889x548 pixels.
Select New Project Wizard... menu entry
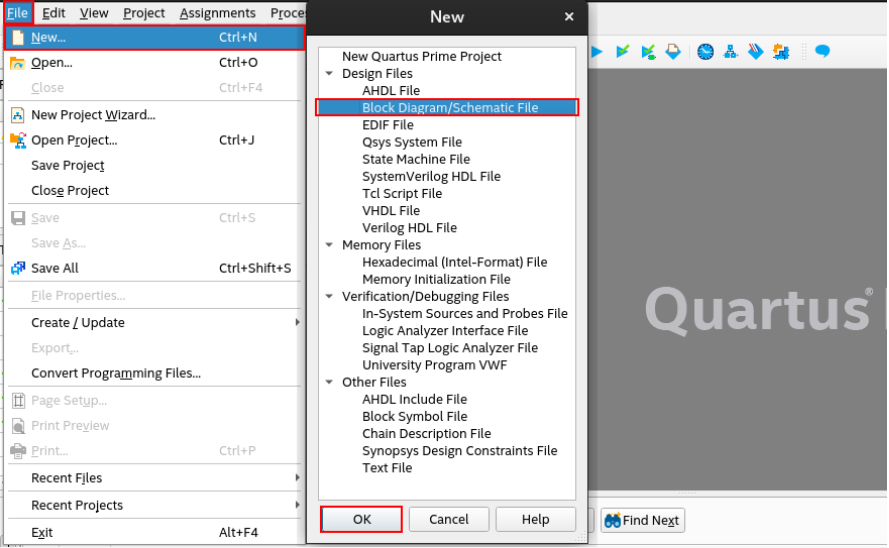(x=154, y=115)
